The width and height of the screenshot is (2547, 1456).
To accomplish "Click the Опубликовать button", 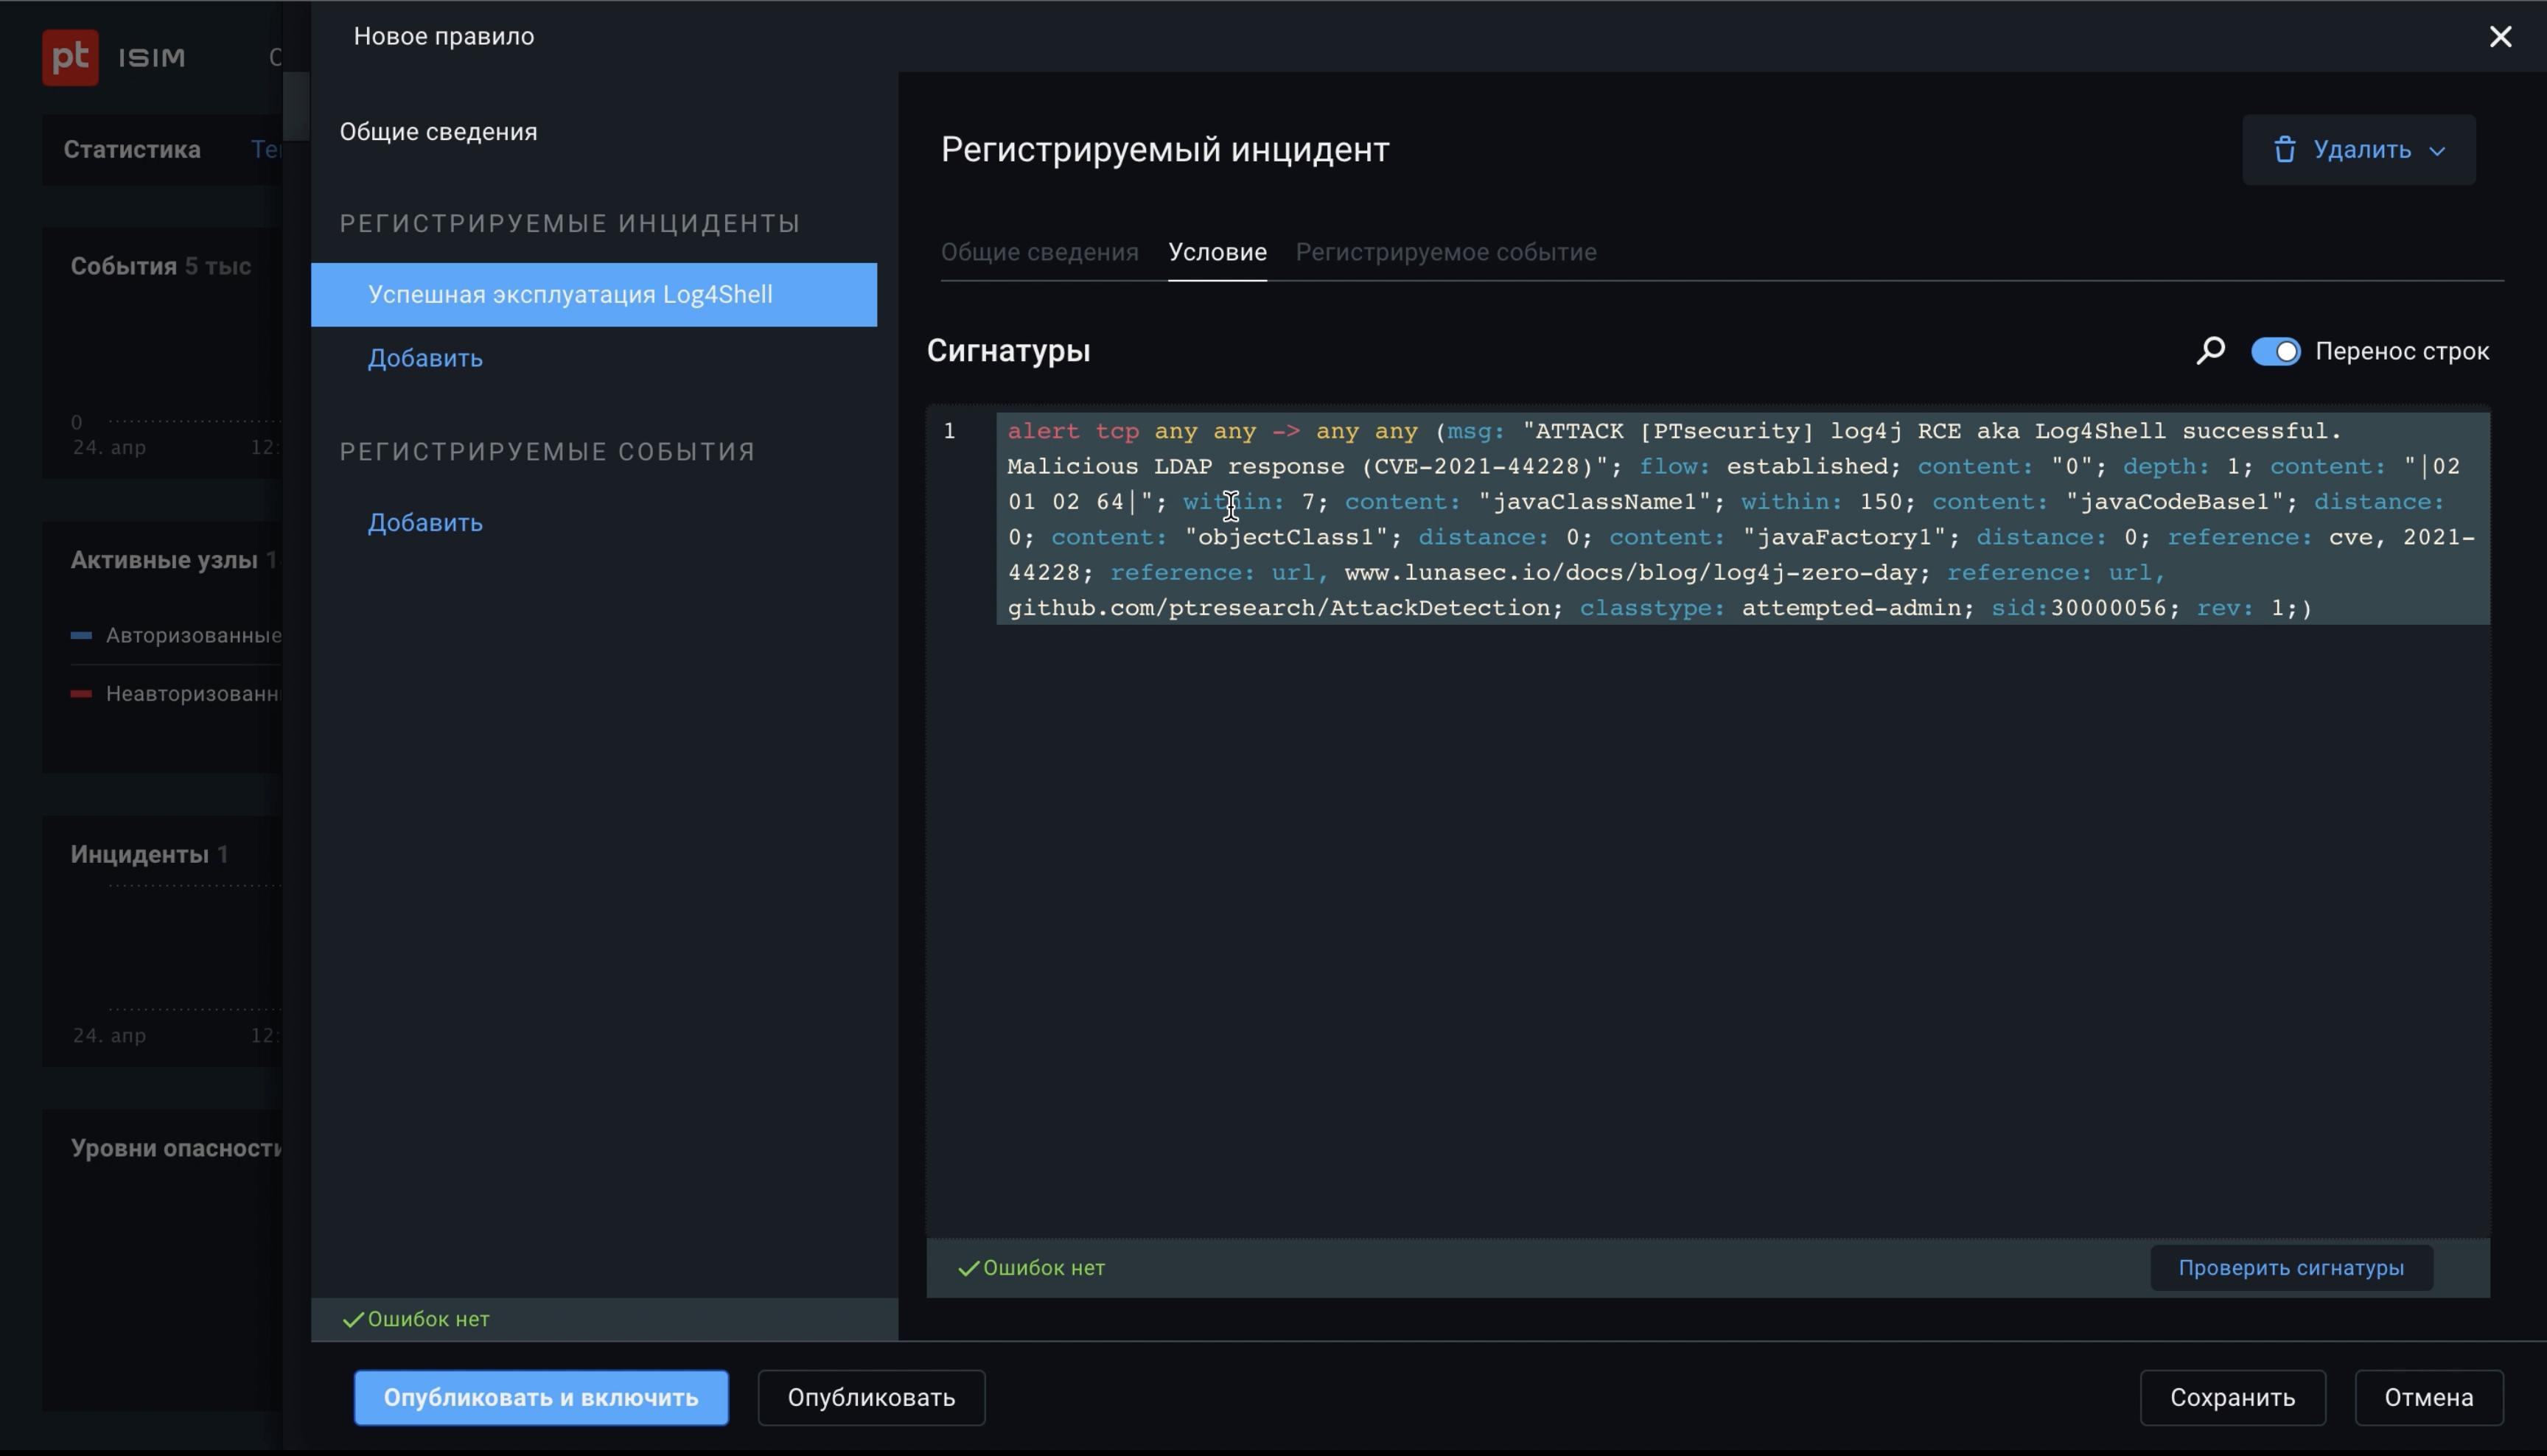I will (x=870, y=1397).
